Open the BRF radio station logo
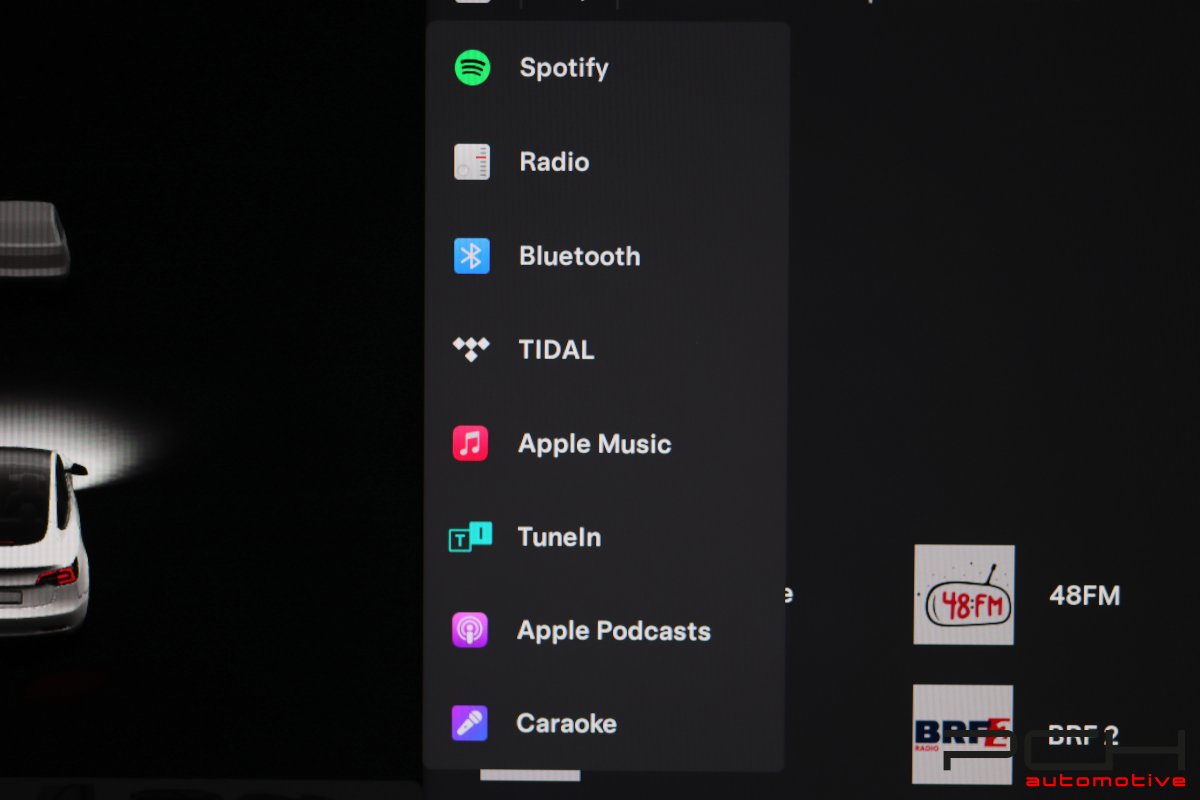The image size is (1200, 800). pos(963,734)
